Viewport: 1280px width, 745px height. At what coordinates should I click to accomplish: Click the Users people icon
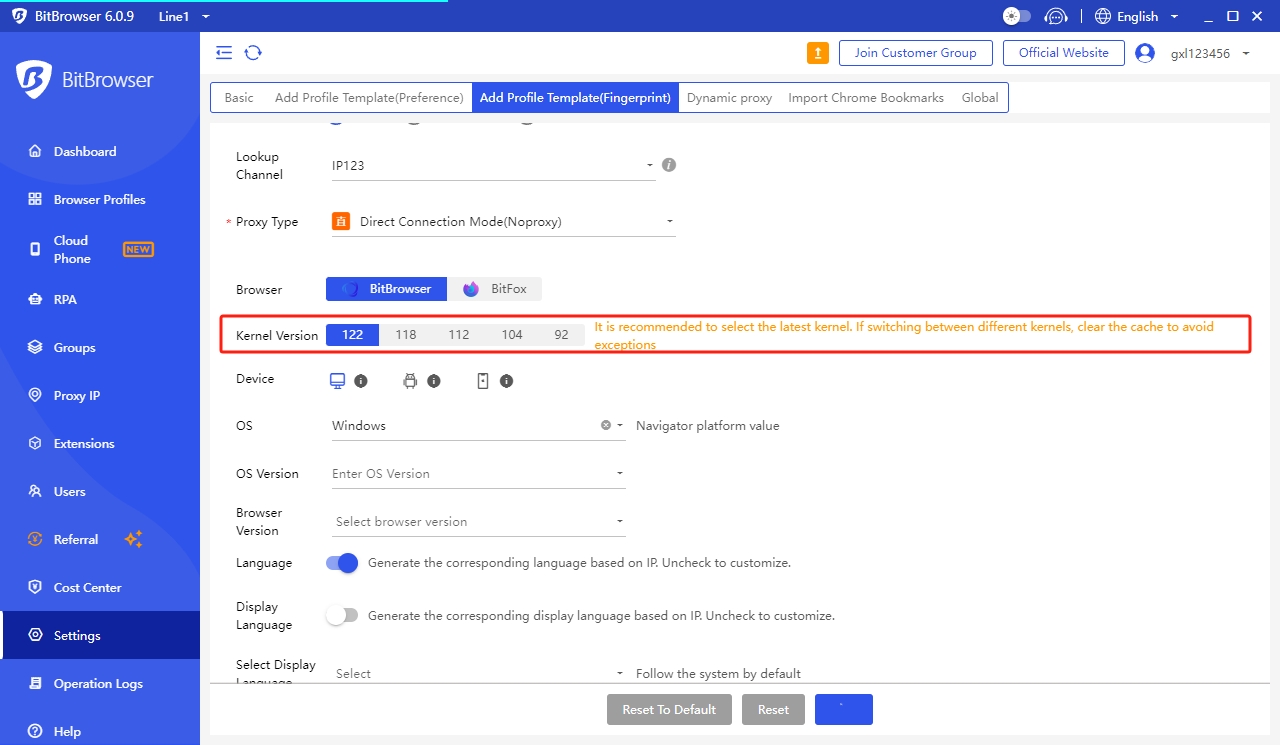tap(35, 492)
